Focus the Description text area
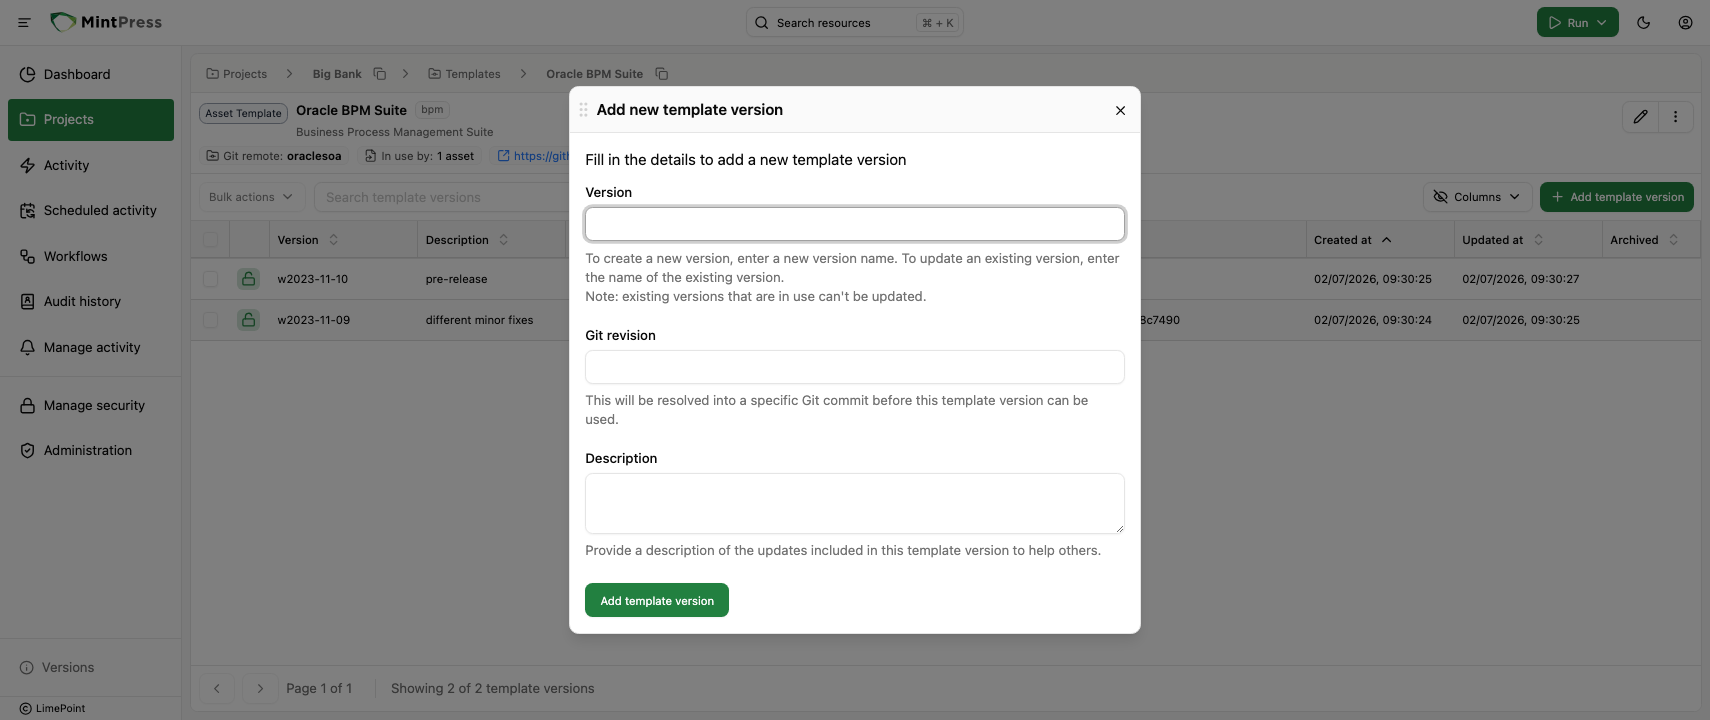The image size is (1710, 720). coord(855,503)
